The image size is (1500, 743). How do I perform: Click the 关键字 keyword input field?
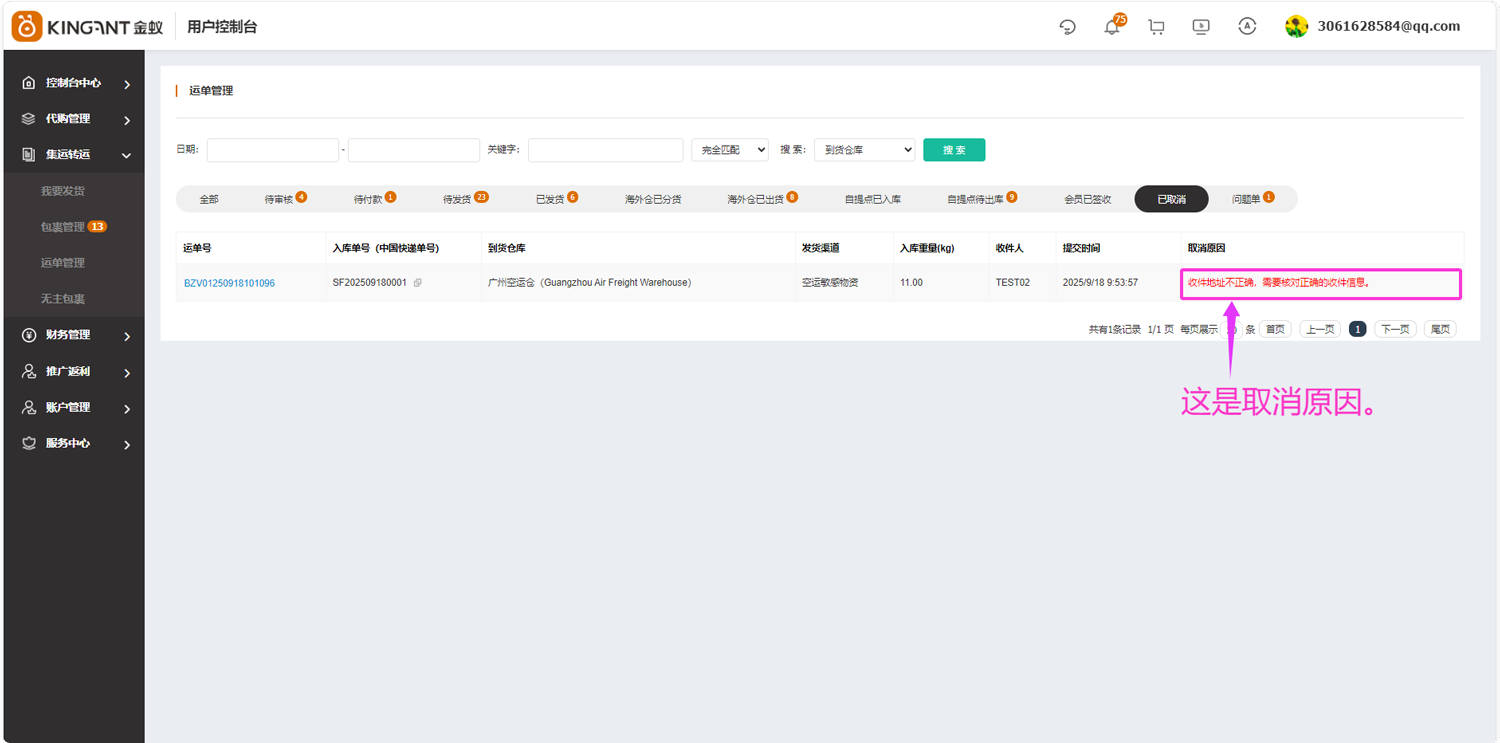click(605, 149)
